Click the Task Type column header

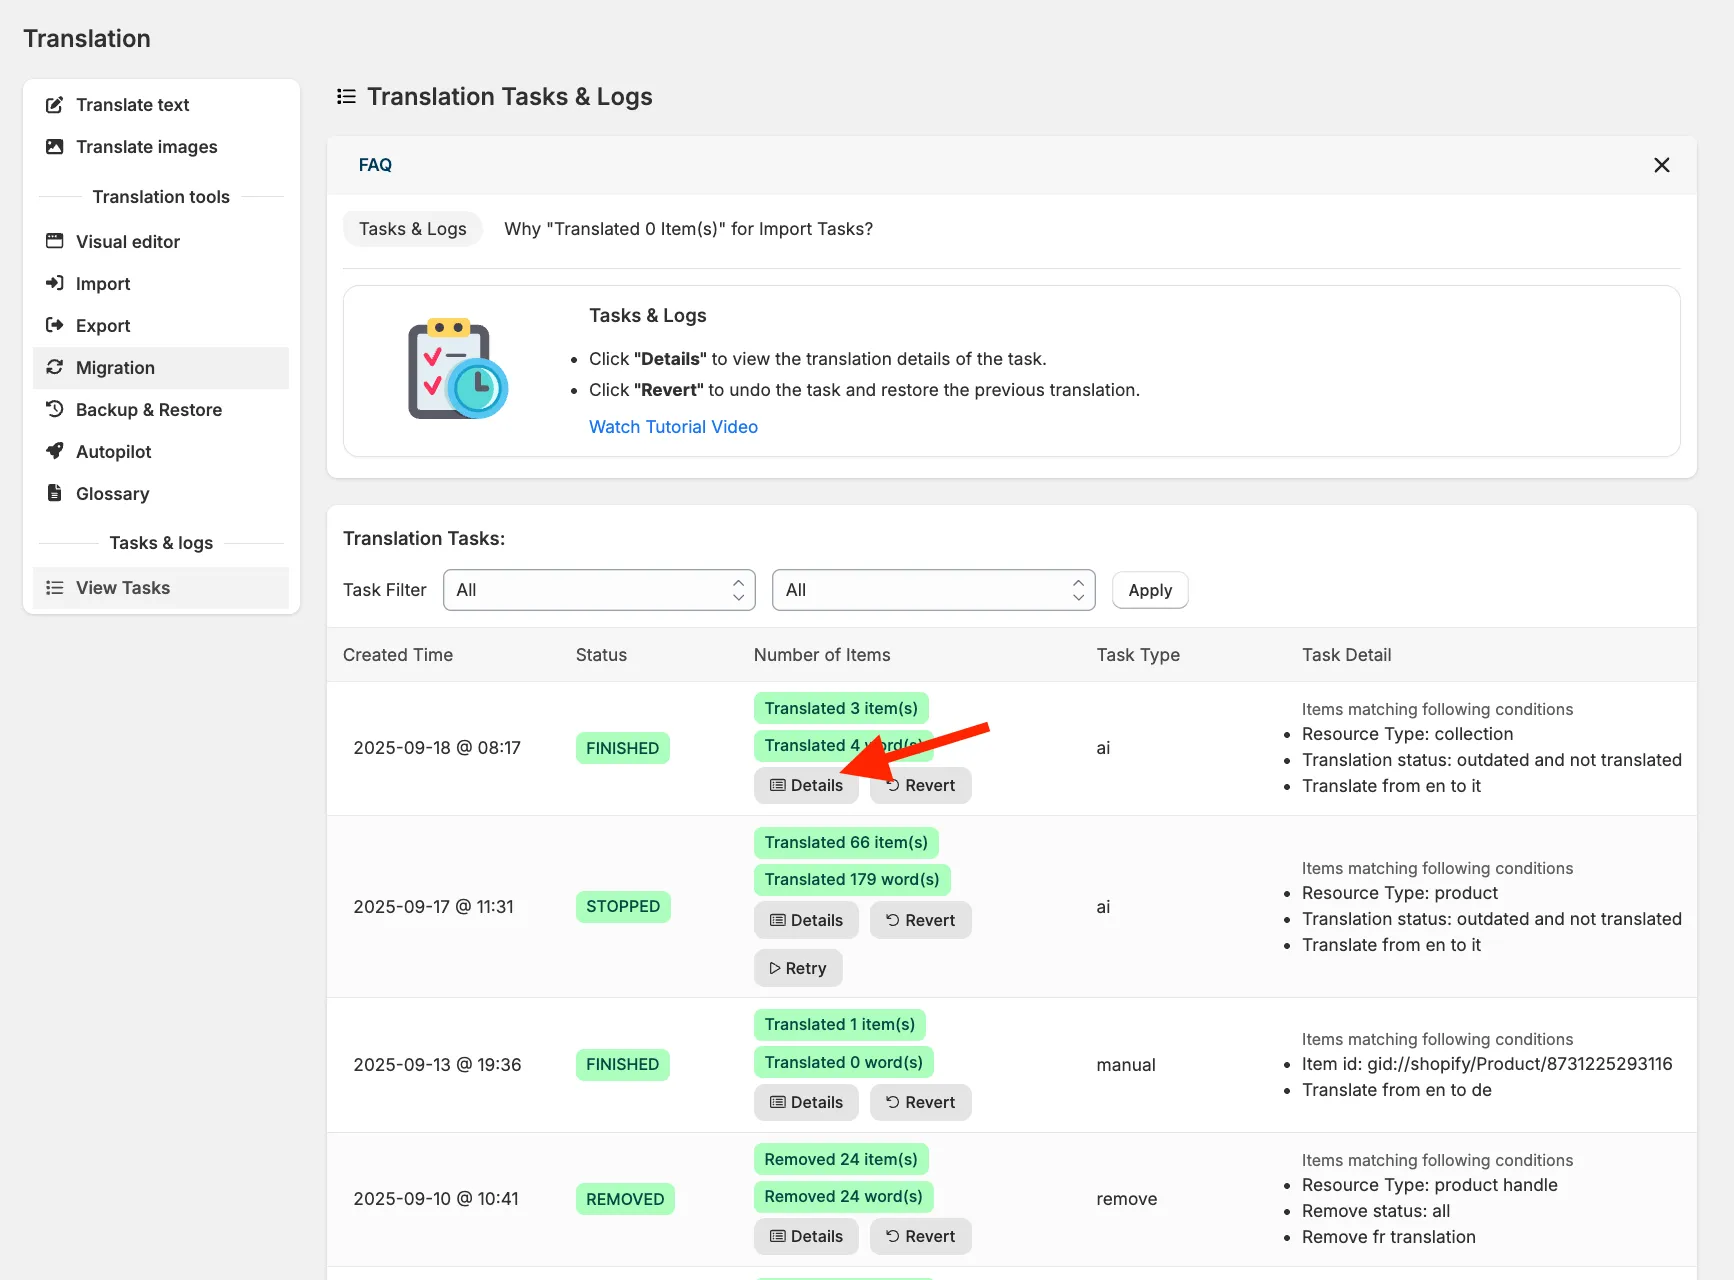click(1138, 655)
